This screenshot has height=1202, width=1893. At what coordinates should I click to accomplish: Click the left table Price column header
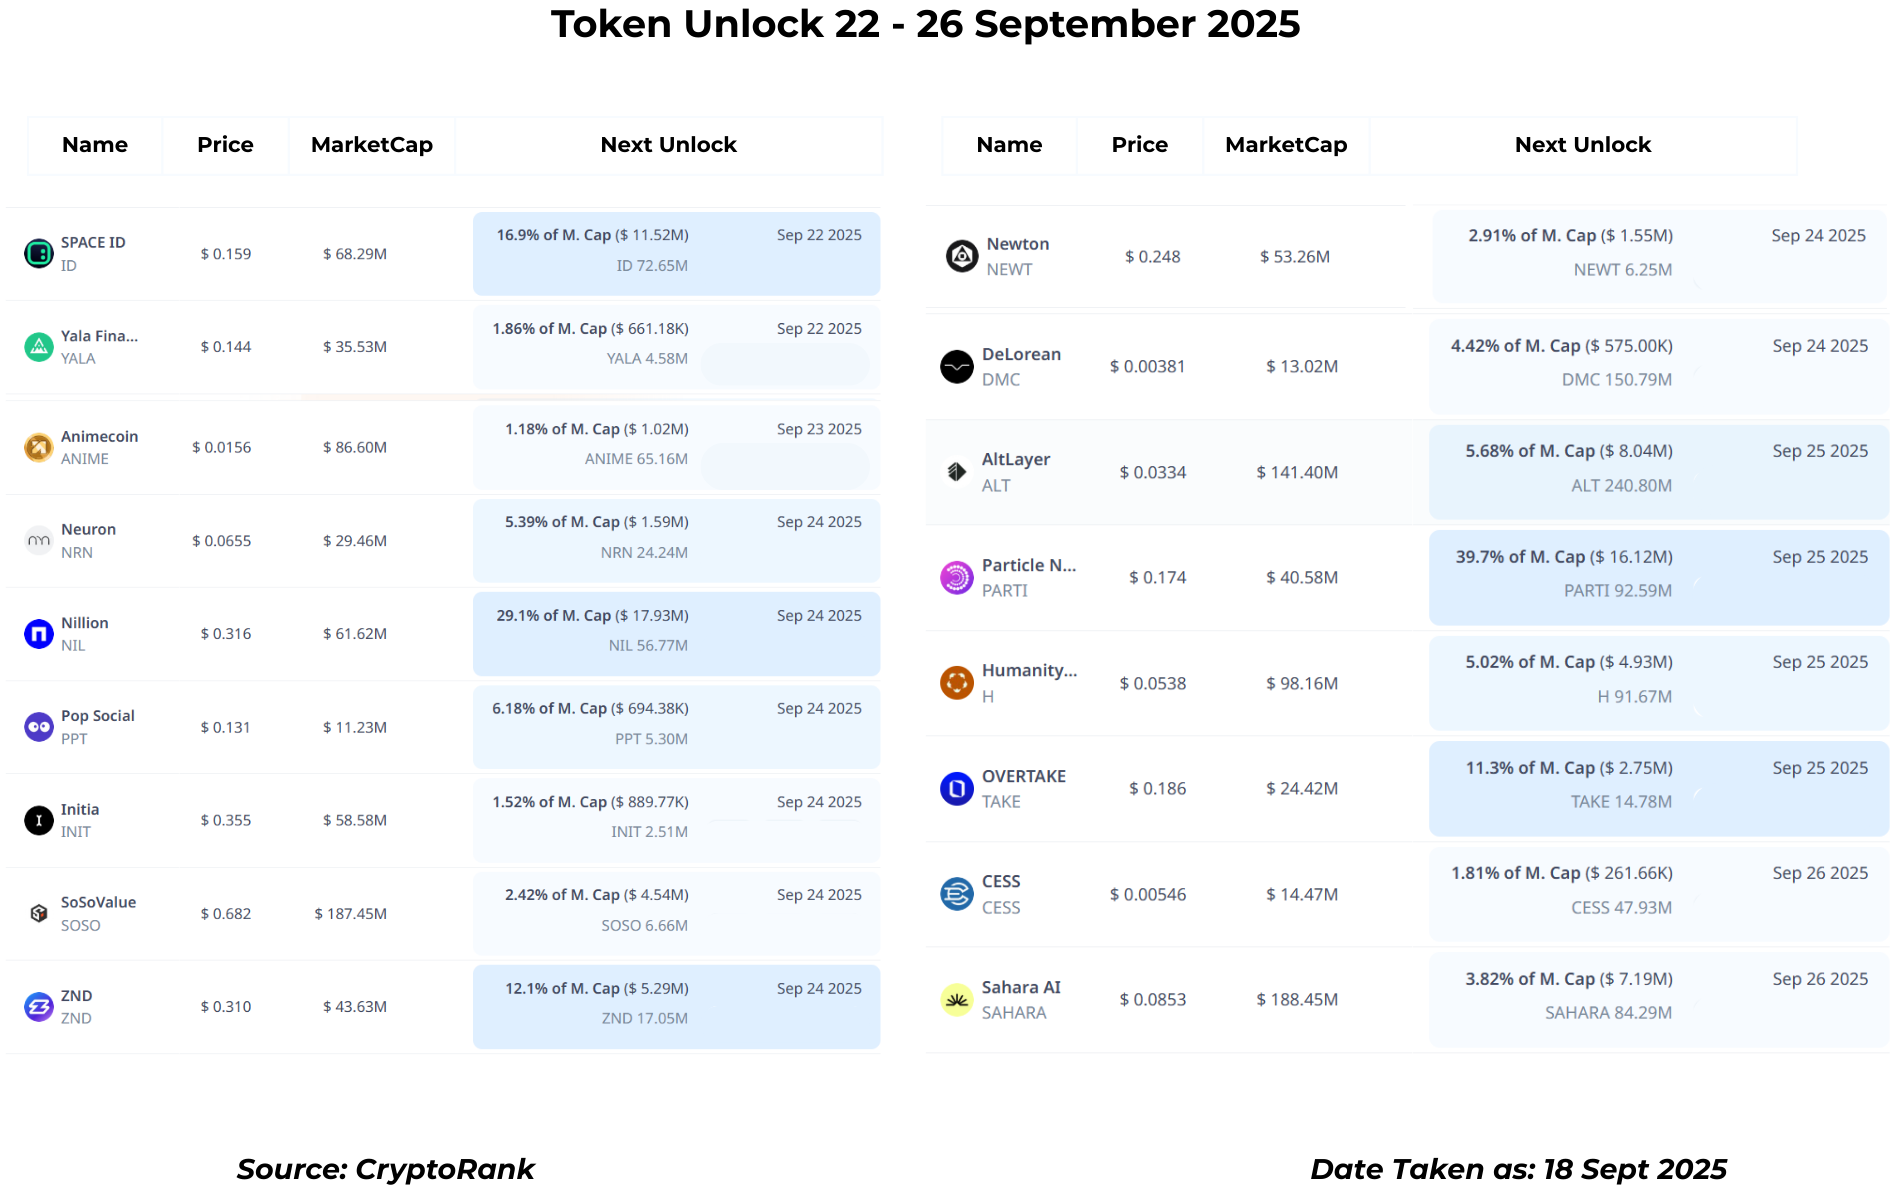coord(225,145)
